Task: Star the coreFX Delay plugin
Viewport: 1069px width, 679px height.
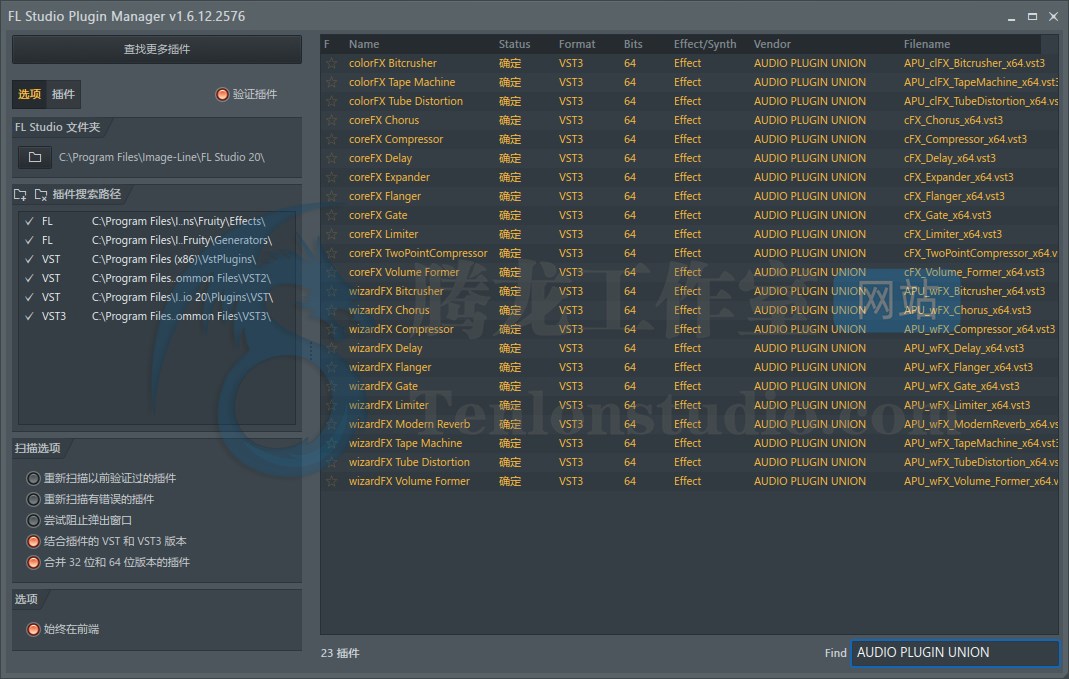Action: pyautogui.click(x=331, y=158)
